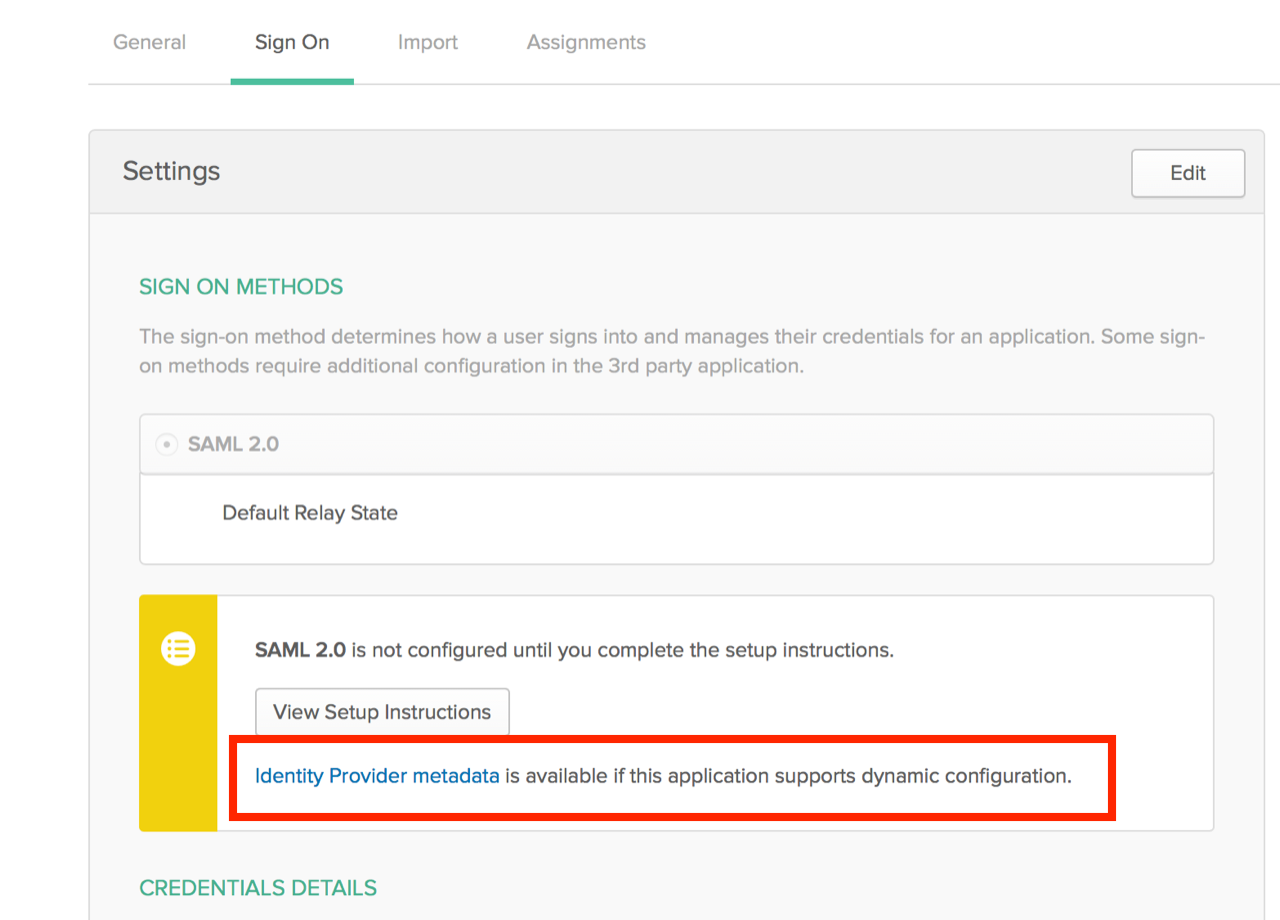Screen dimensions: 1280x920
Task: Open the Import tab
Action: [x=428, y=42]
